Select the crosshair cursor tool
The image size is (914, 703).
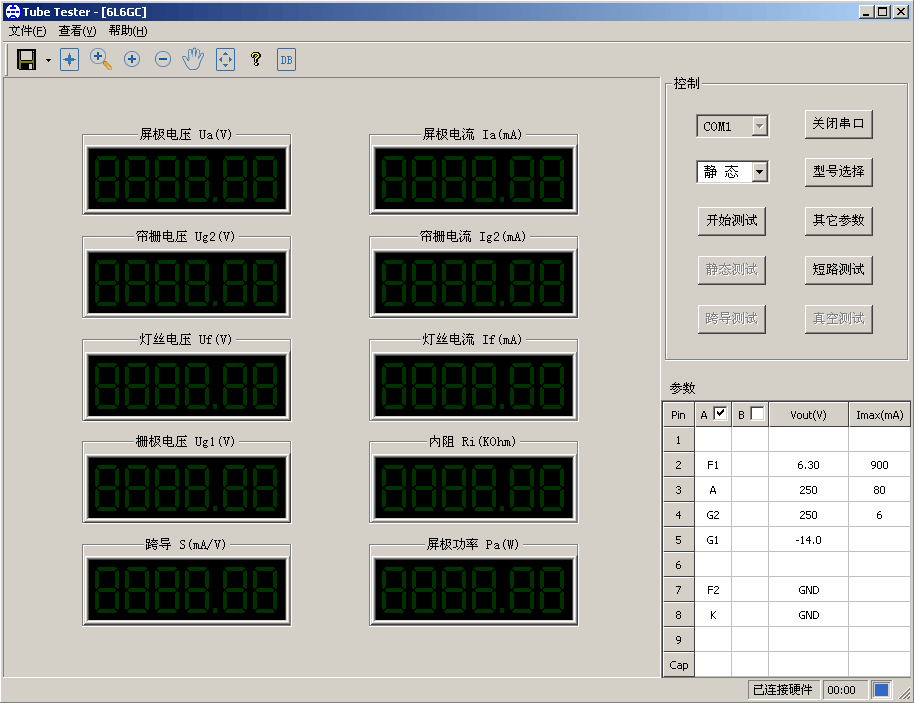[69, 60]
